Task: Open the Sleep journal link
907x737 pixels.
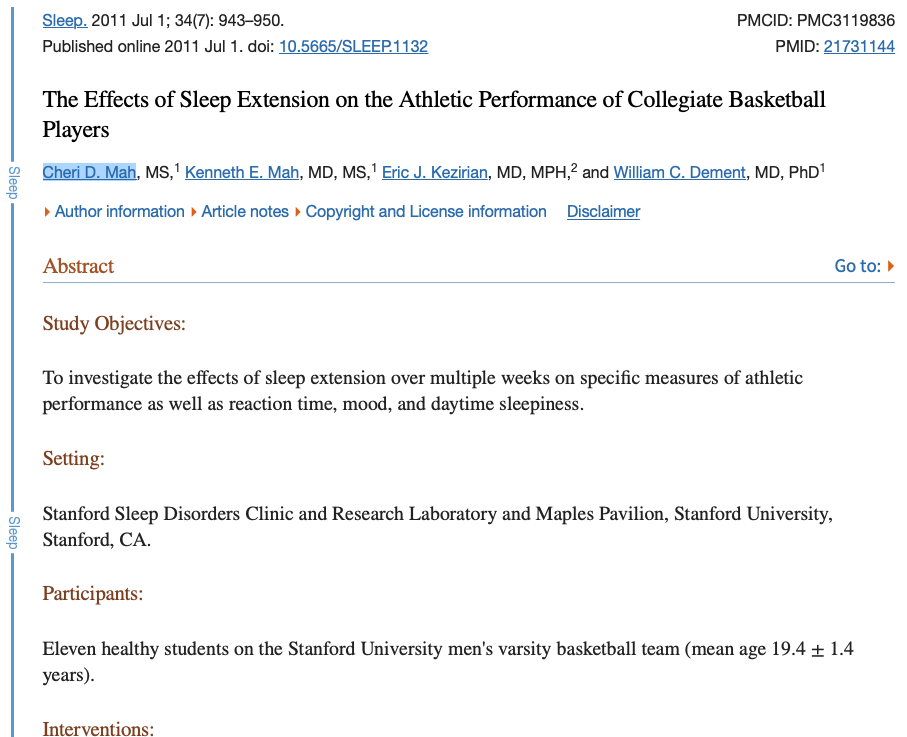Action: pos(65,21)
